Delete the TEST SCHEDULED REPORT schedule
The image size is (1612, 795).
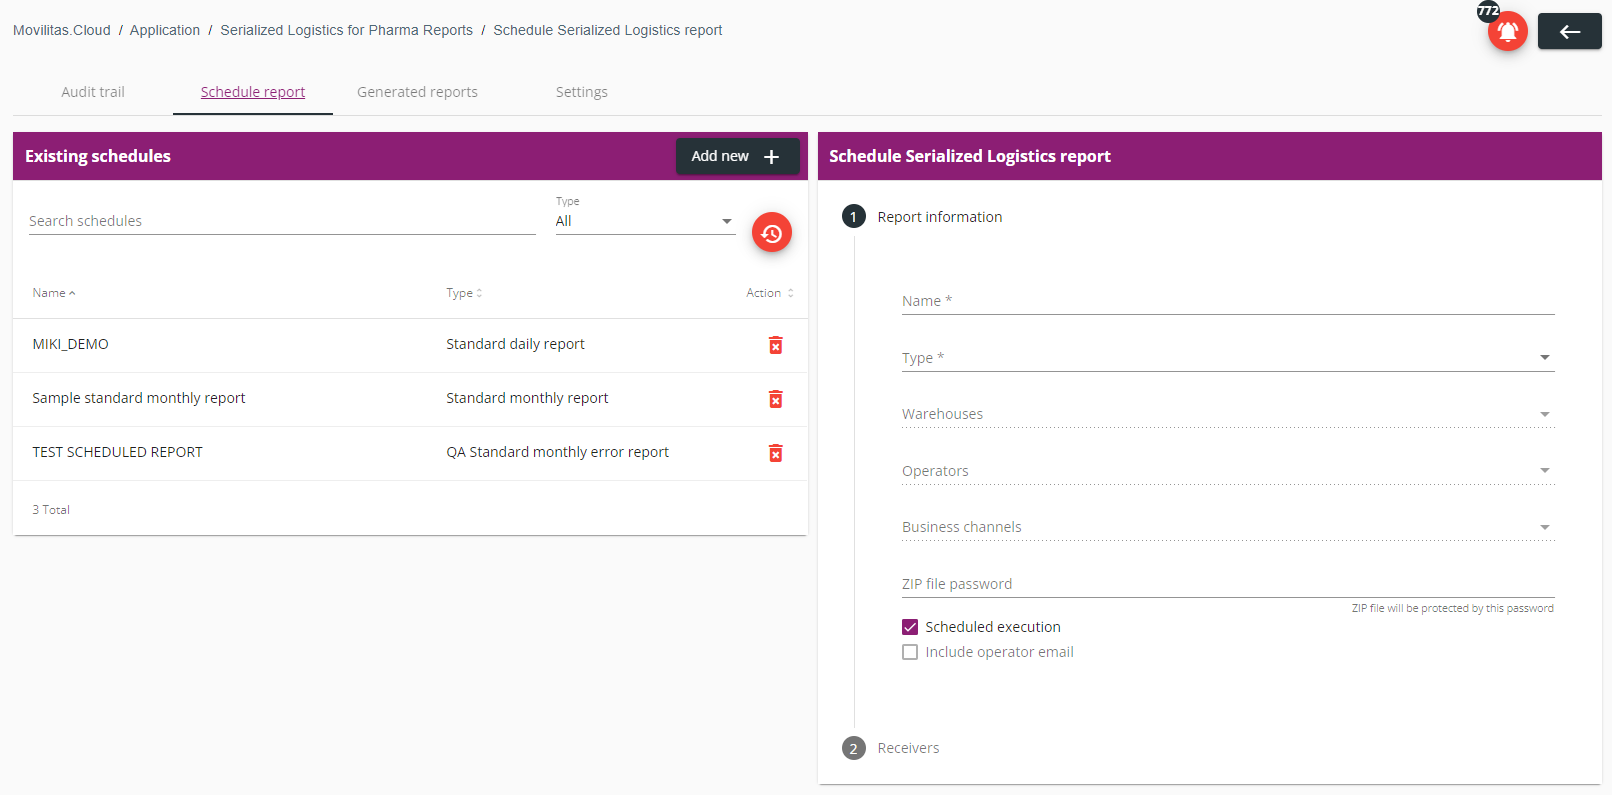[x=775, y=453]
